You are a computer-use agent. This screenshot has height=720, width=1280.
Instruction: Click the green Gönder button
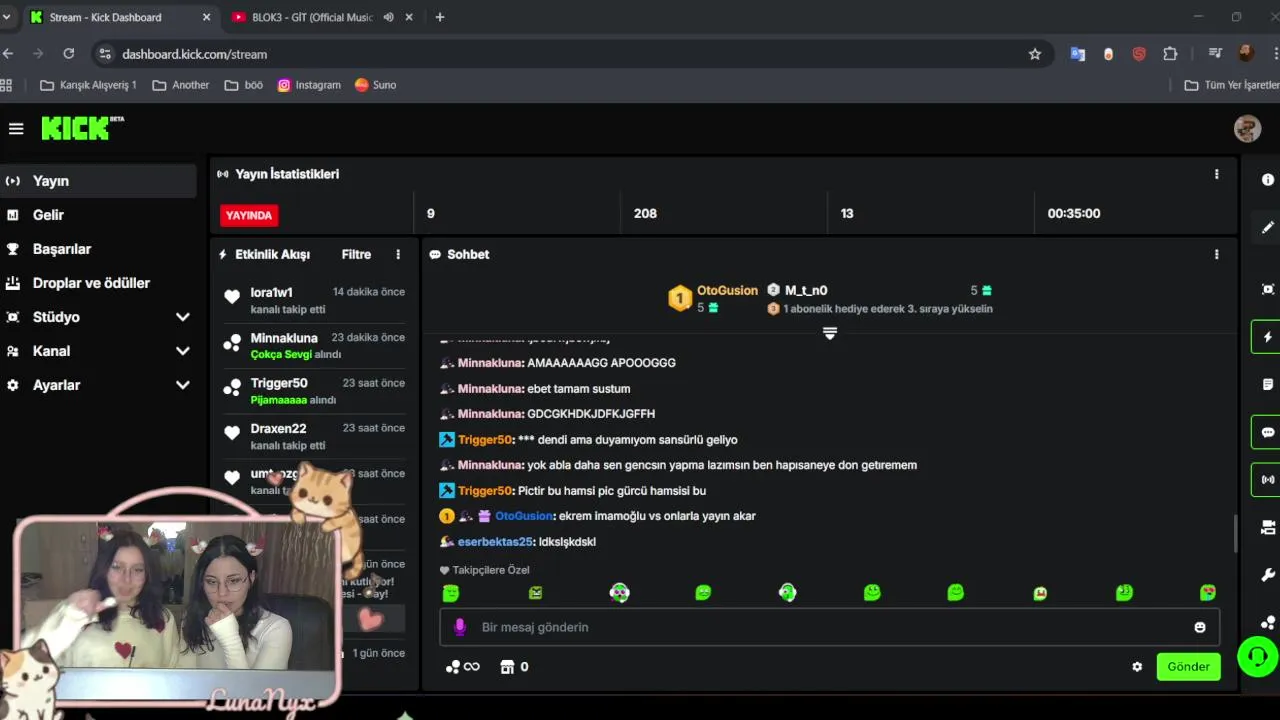click(x=1188, y=667)
